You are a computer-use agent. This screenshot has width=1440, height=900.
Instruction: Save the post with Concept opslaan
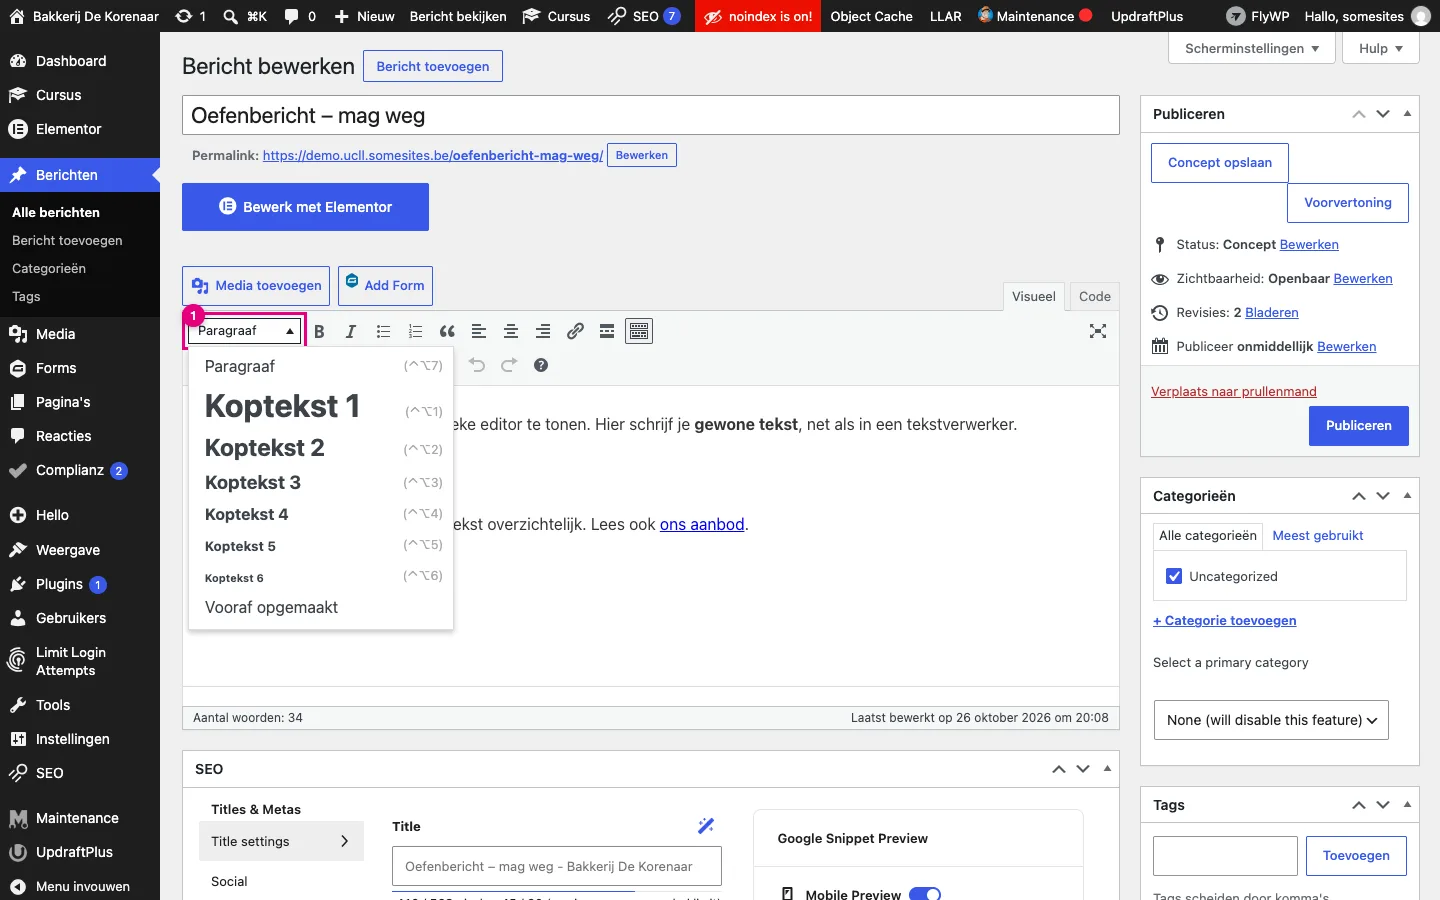(1220, 163)
